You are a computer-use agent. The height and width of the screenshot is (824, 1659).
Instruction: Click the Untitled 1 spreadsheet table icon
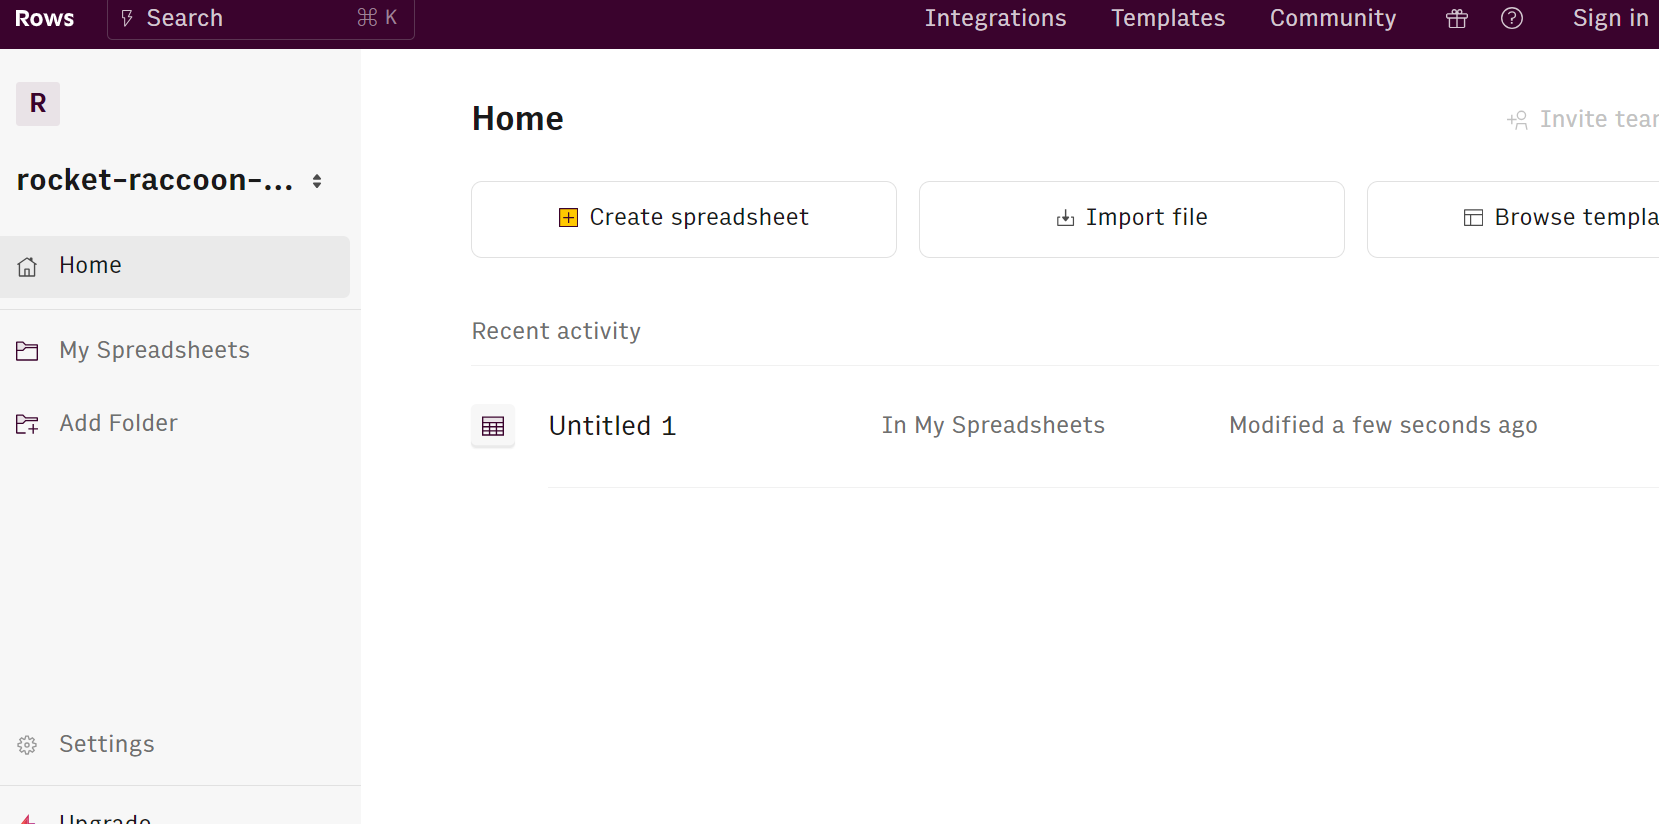click(493, 426)
